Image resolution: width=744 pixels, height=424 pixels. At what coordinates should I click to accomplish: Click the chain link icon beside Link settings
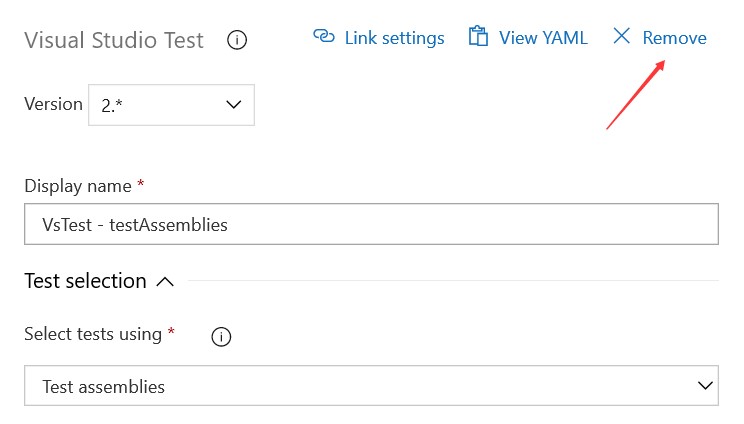pos(324,37)
